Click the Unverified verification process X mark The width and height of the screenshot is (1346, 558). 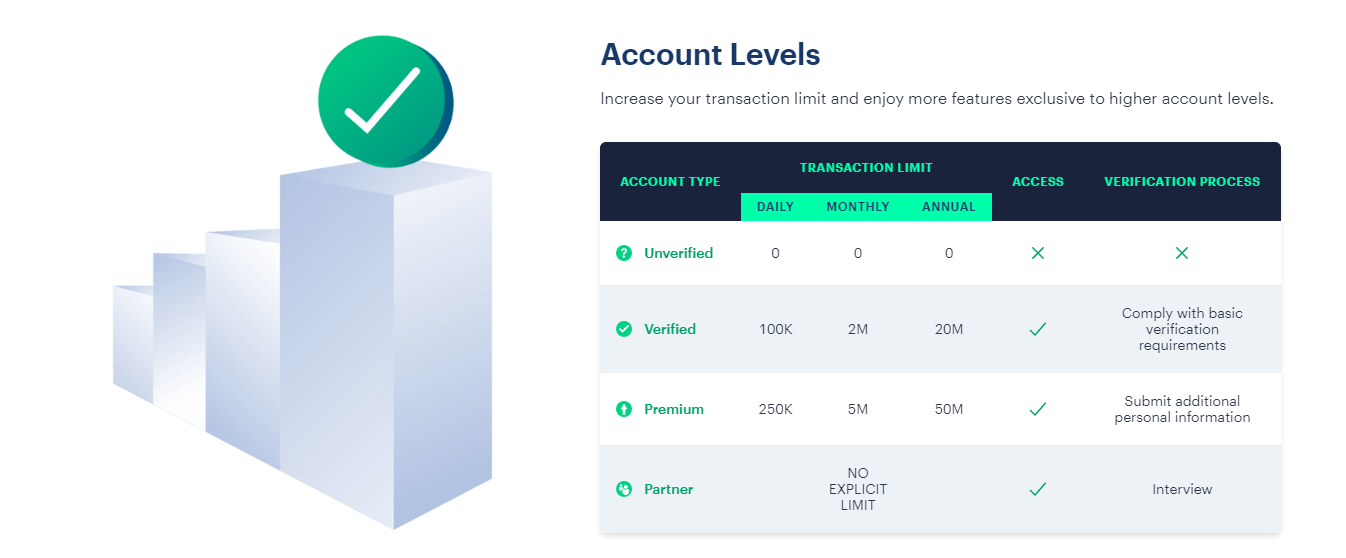click(1182, 253)
